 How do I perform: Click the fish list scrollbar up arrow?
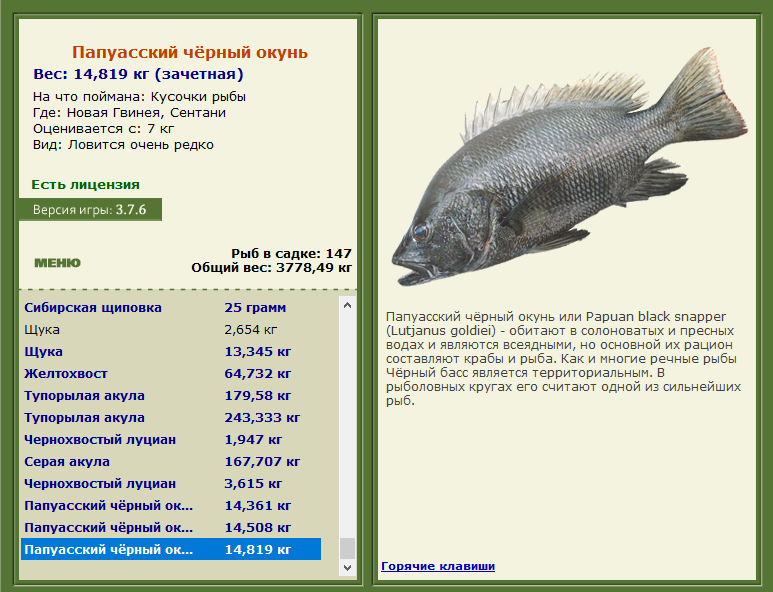[x=347, y=305]
